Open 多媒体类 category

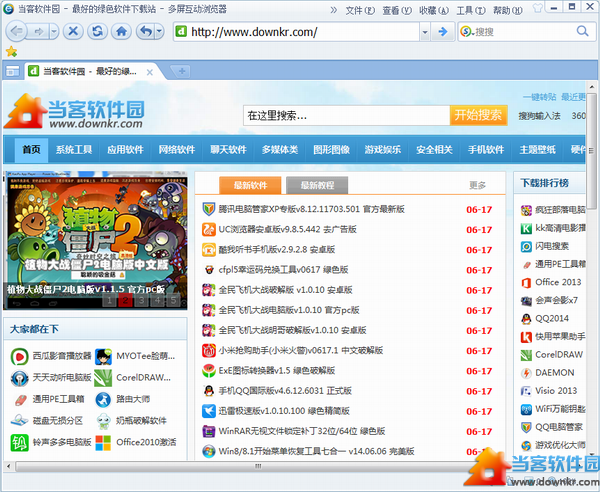[x=280, y=150]
